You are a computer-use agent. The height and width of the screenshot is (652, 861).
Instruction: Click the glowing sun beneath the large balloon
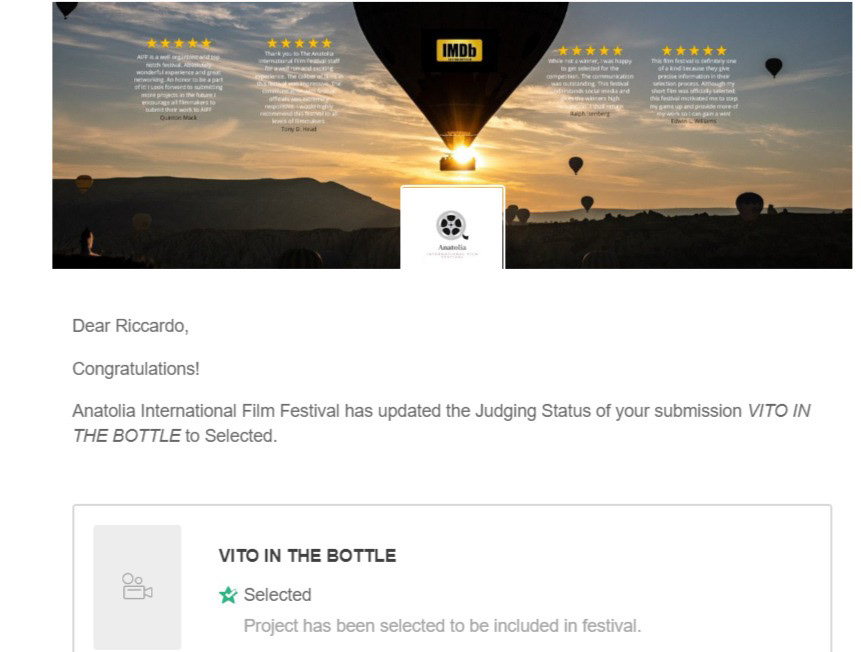(x=461, y=153)
